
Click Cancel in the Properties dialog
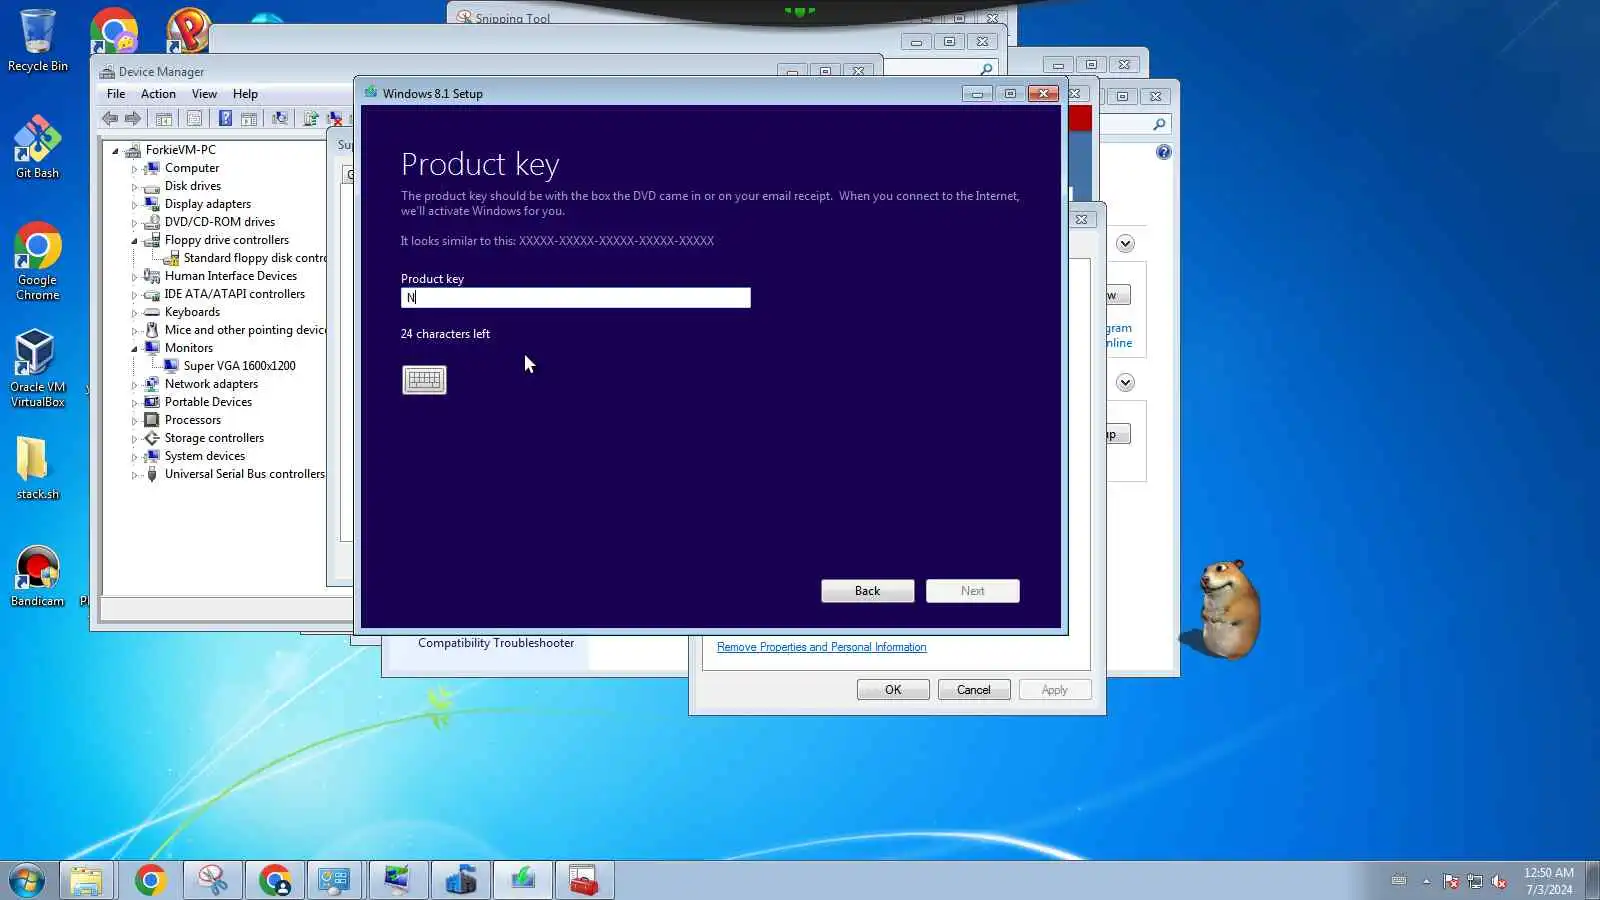974,690
